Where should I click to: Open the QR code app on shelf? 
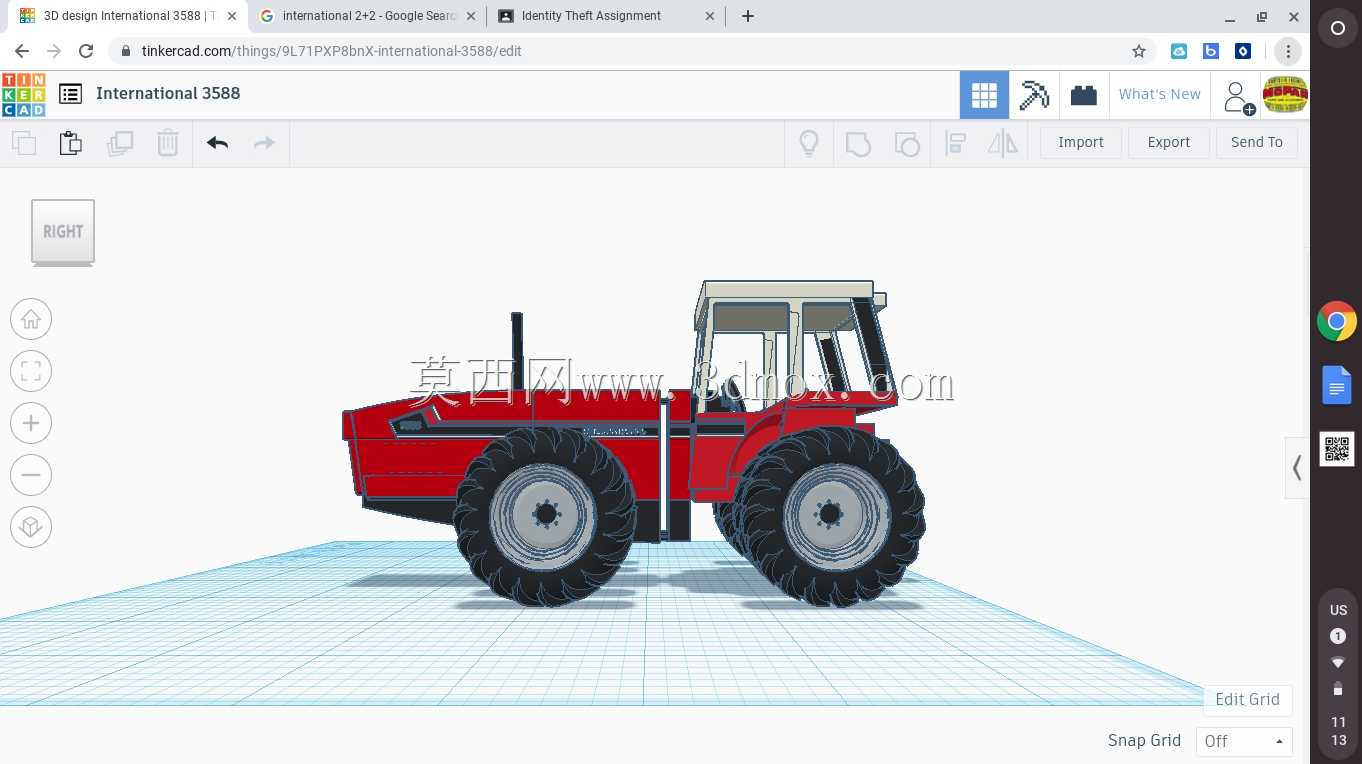click(1337, 449)
